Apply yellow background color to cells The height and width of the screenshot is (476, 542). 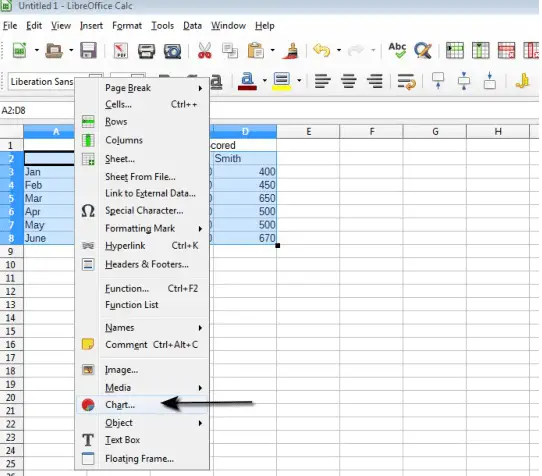(x=282, y=82)
